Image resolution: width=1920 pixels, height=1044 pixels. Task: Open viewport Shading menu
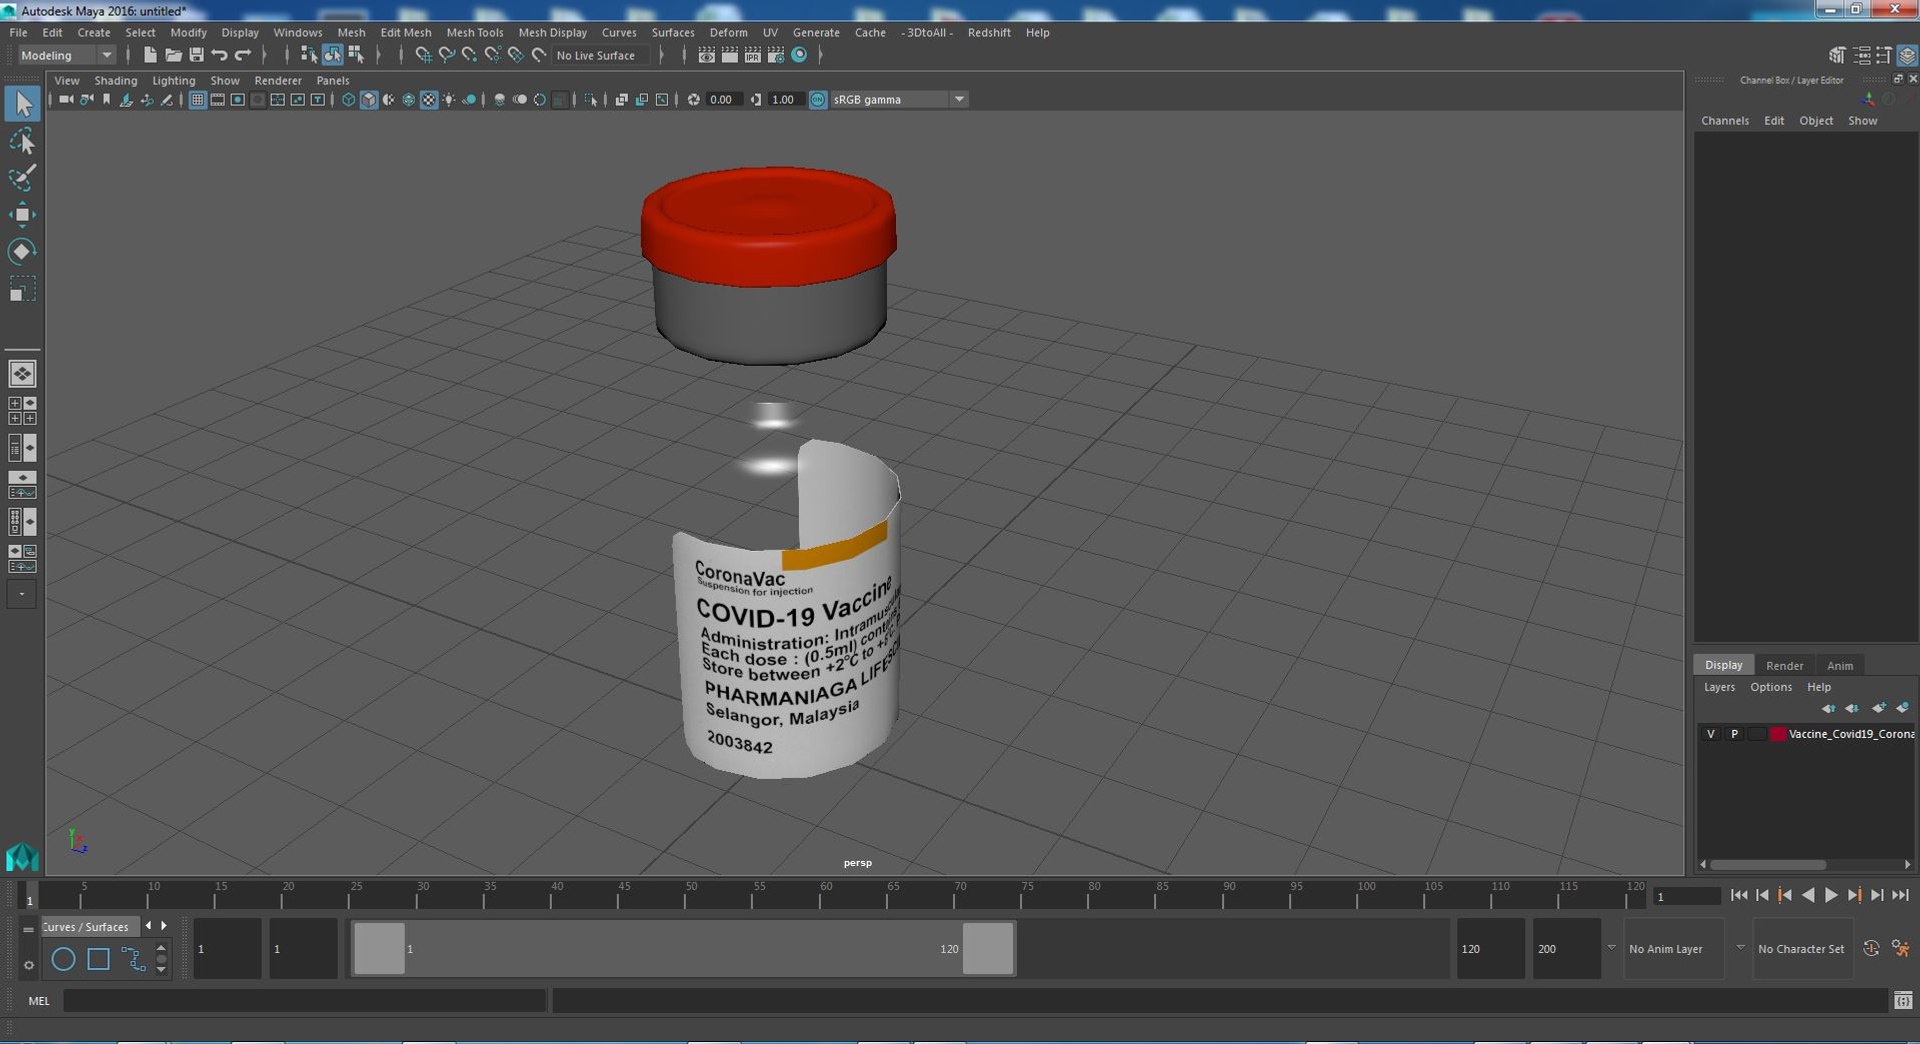pyautogui.click(x=116, y=81)
